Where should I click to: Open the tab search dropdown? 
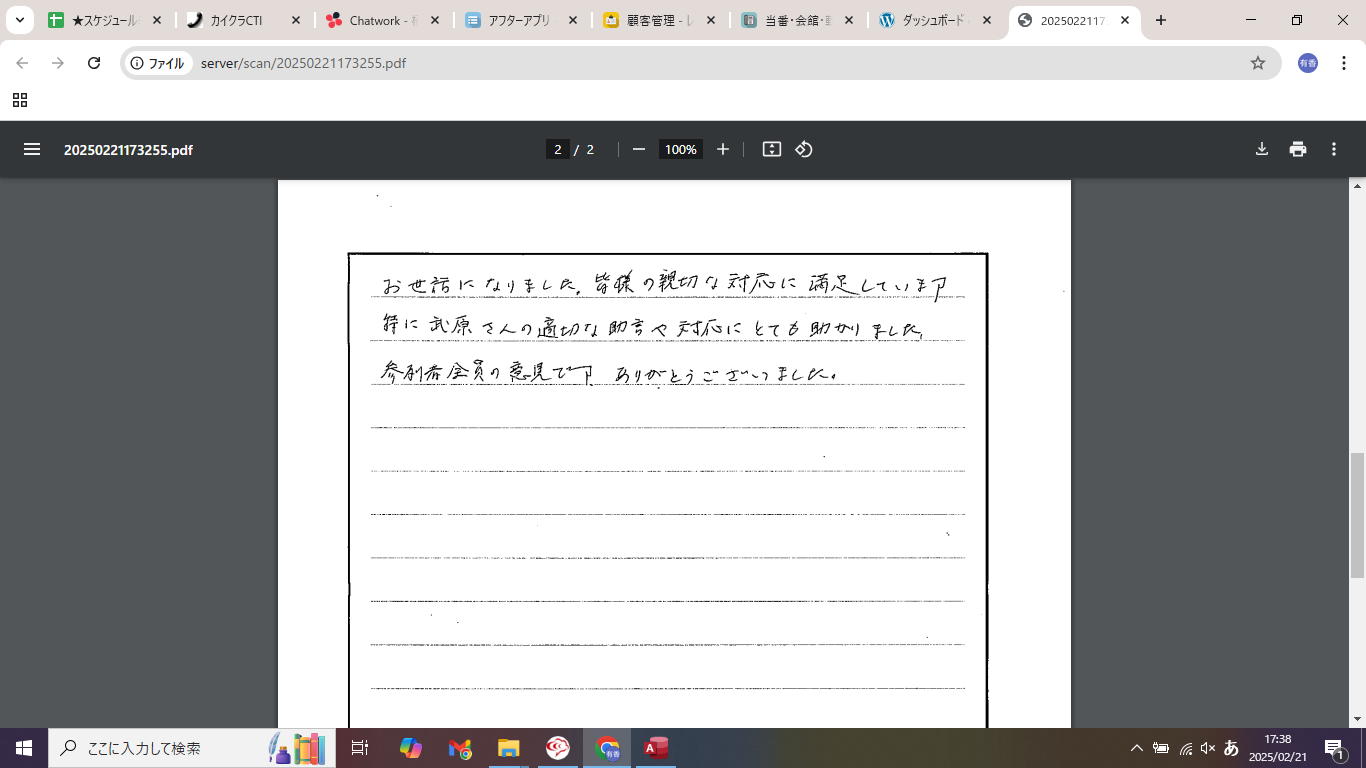click(19, 20)
